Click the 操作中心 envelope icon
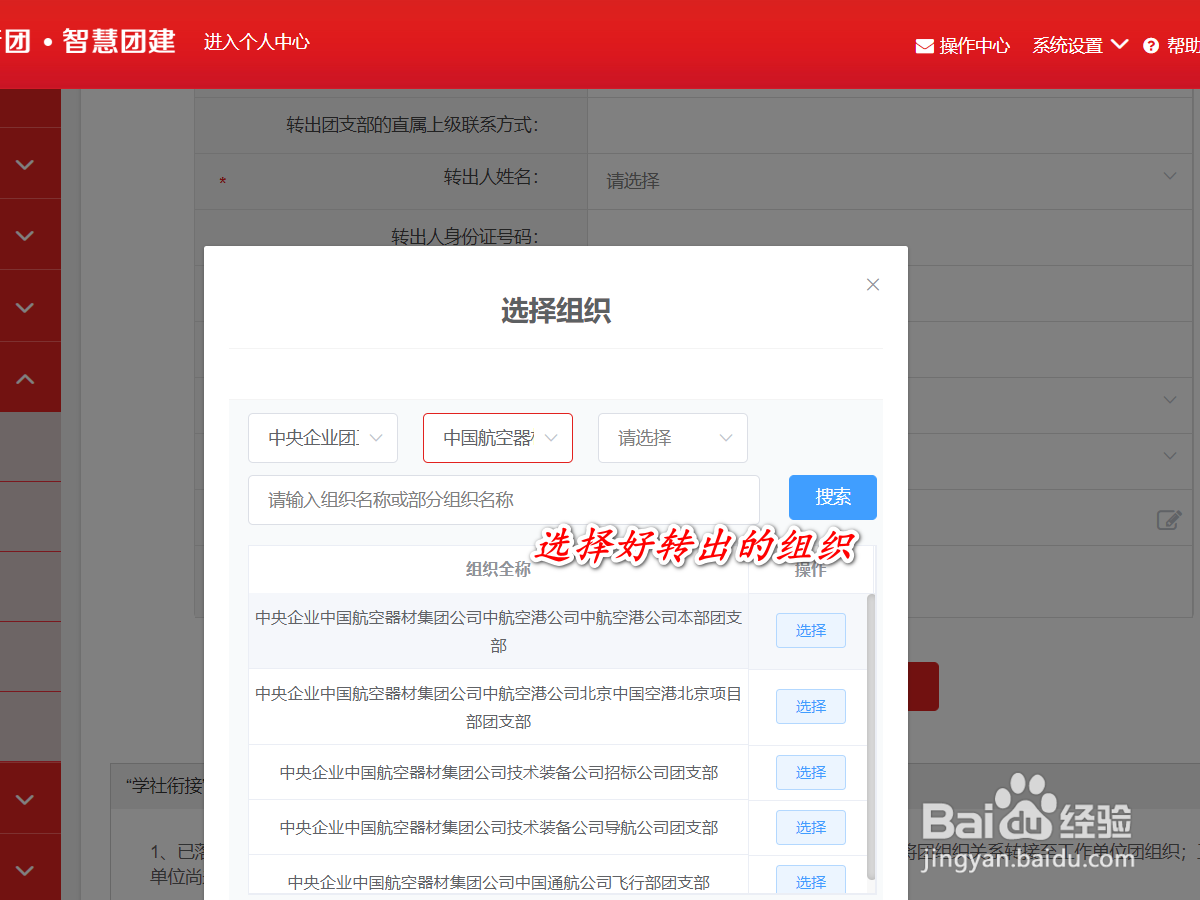The height and width of the screenshot is (900, 1200). click(924, 45)
